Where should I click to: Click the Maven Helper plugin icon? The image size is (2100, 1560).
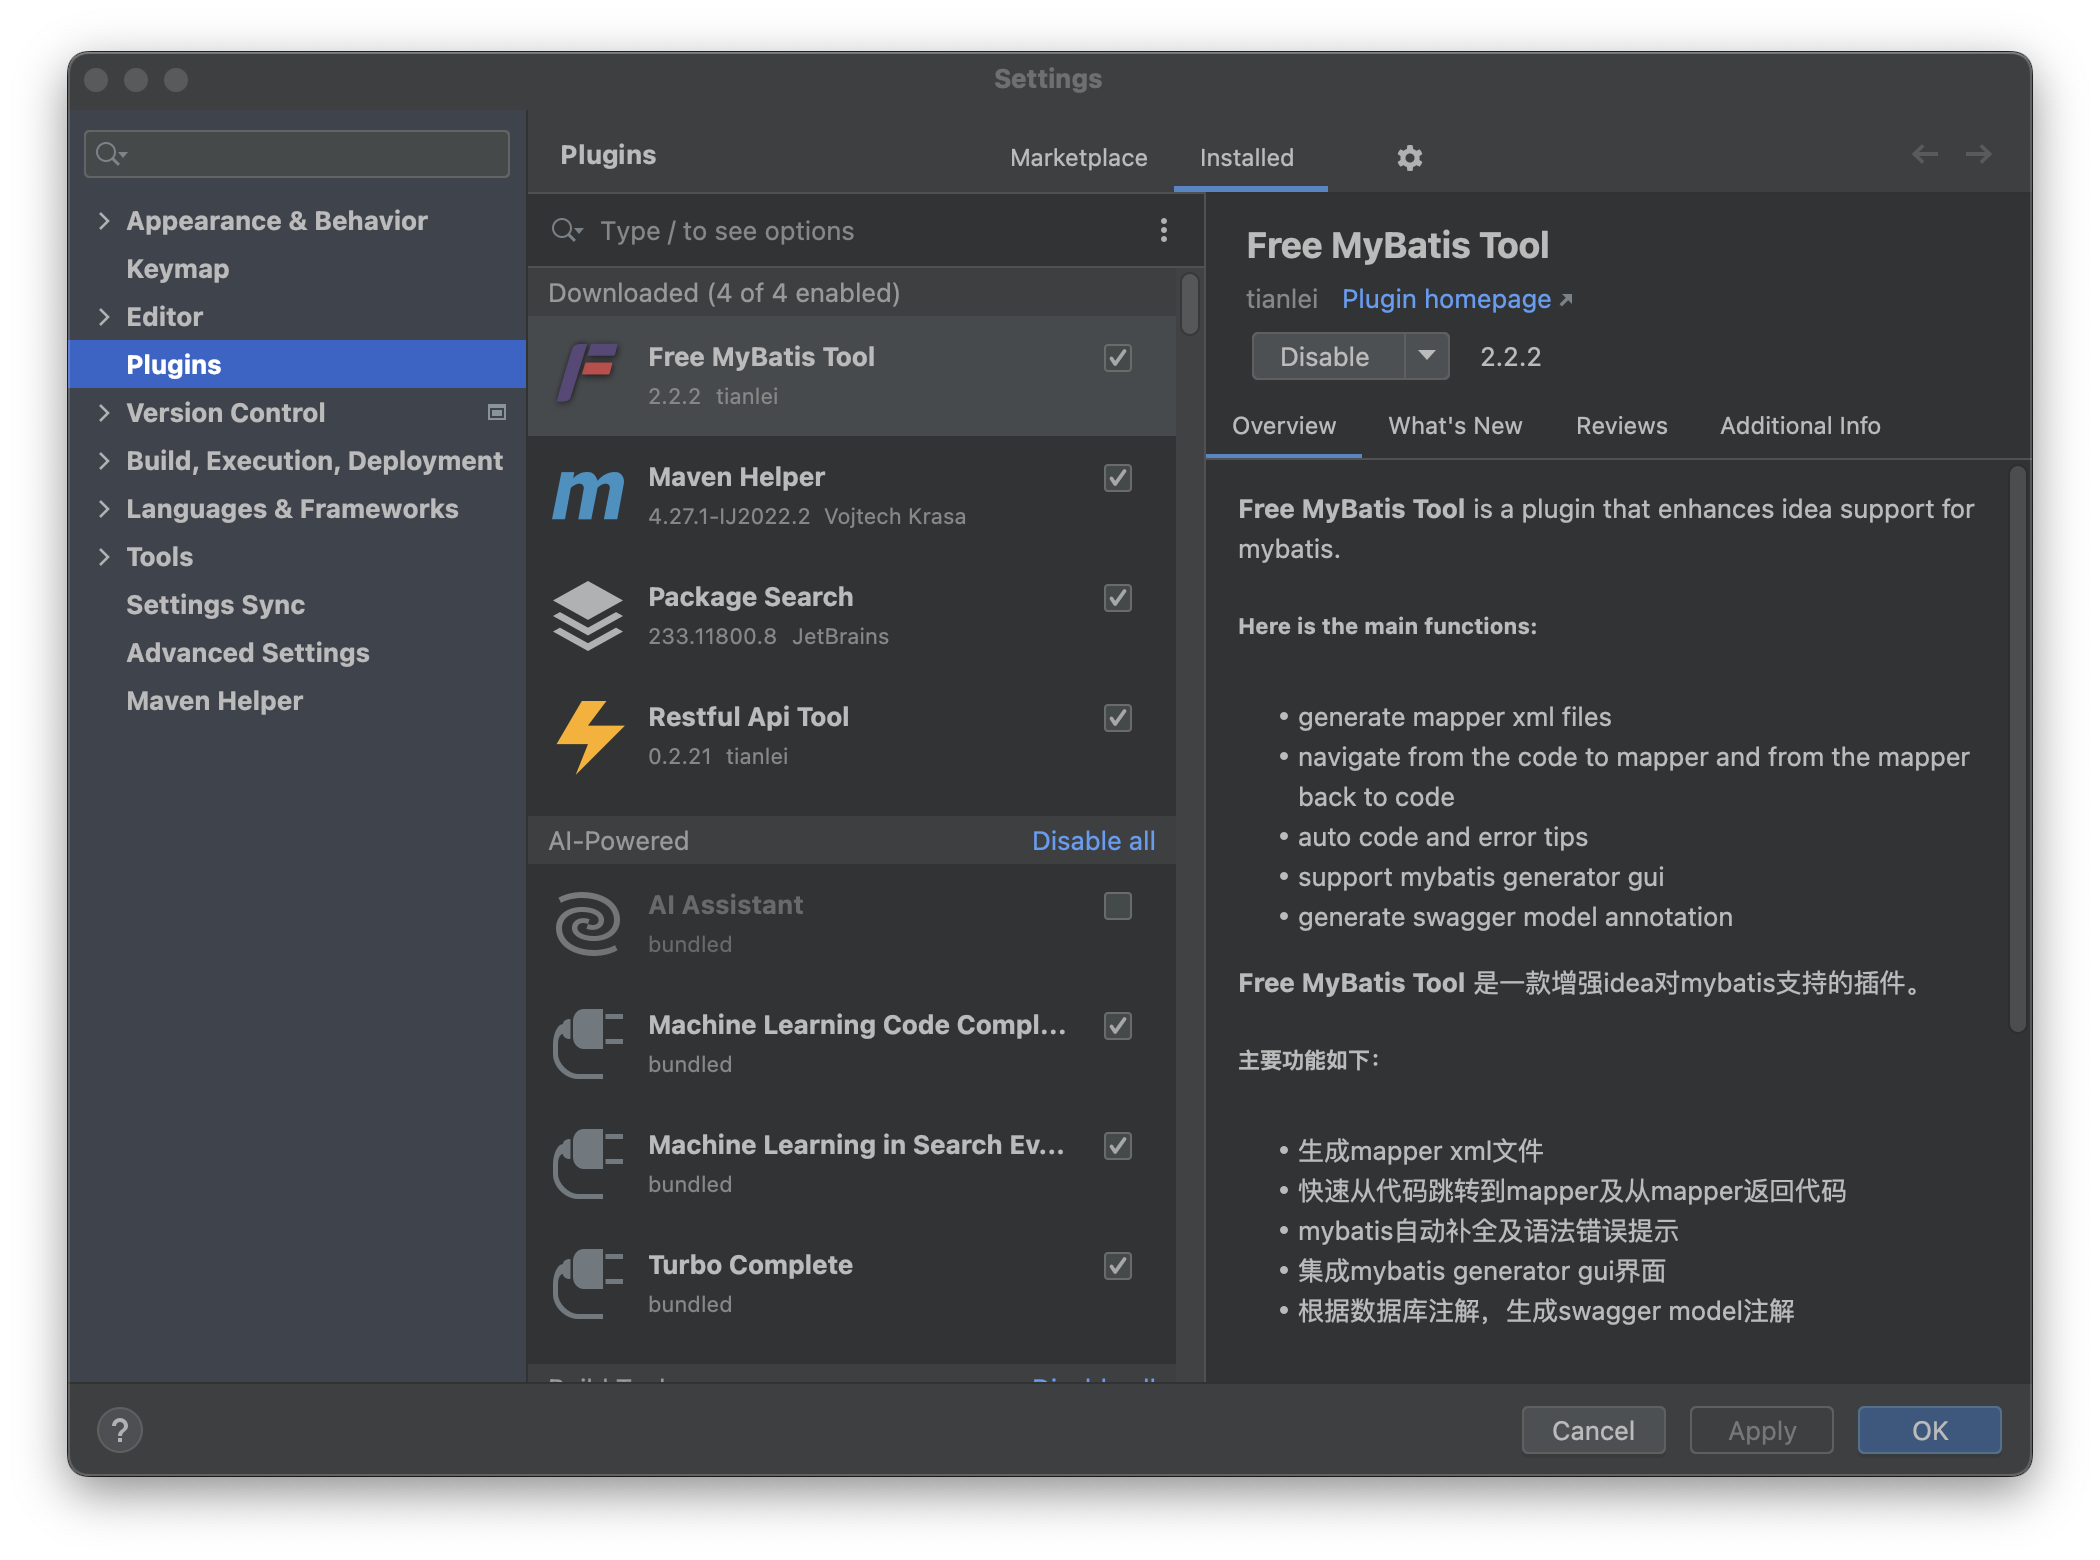[x=588, y=496]
